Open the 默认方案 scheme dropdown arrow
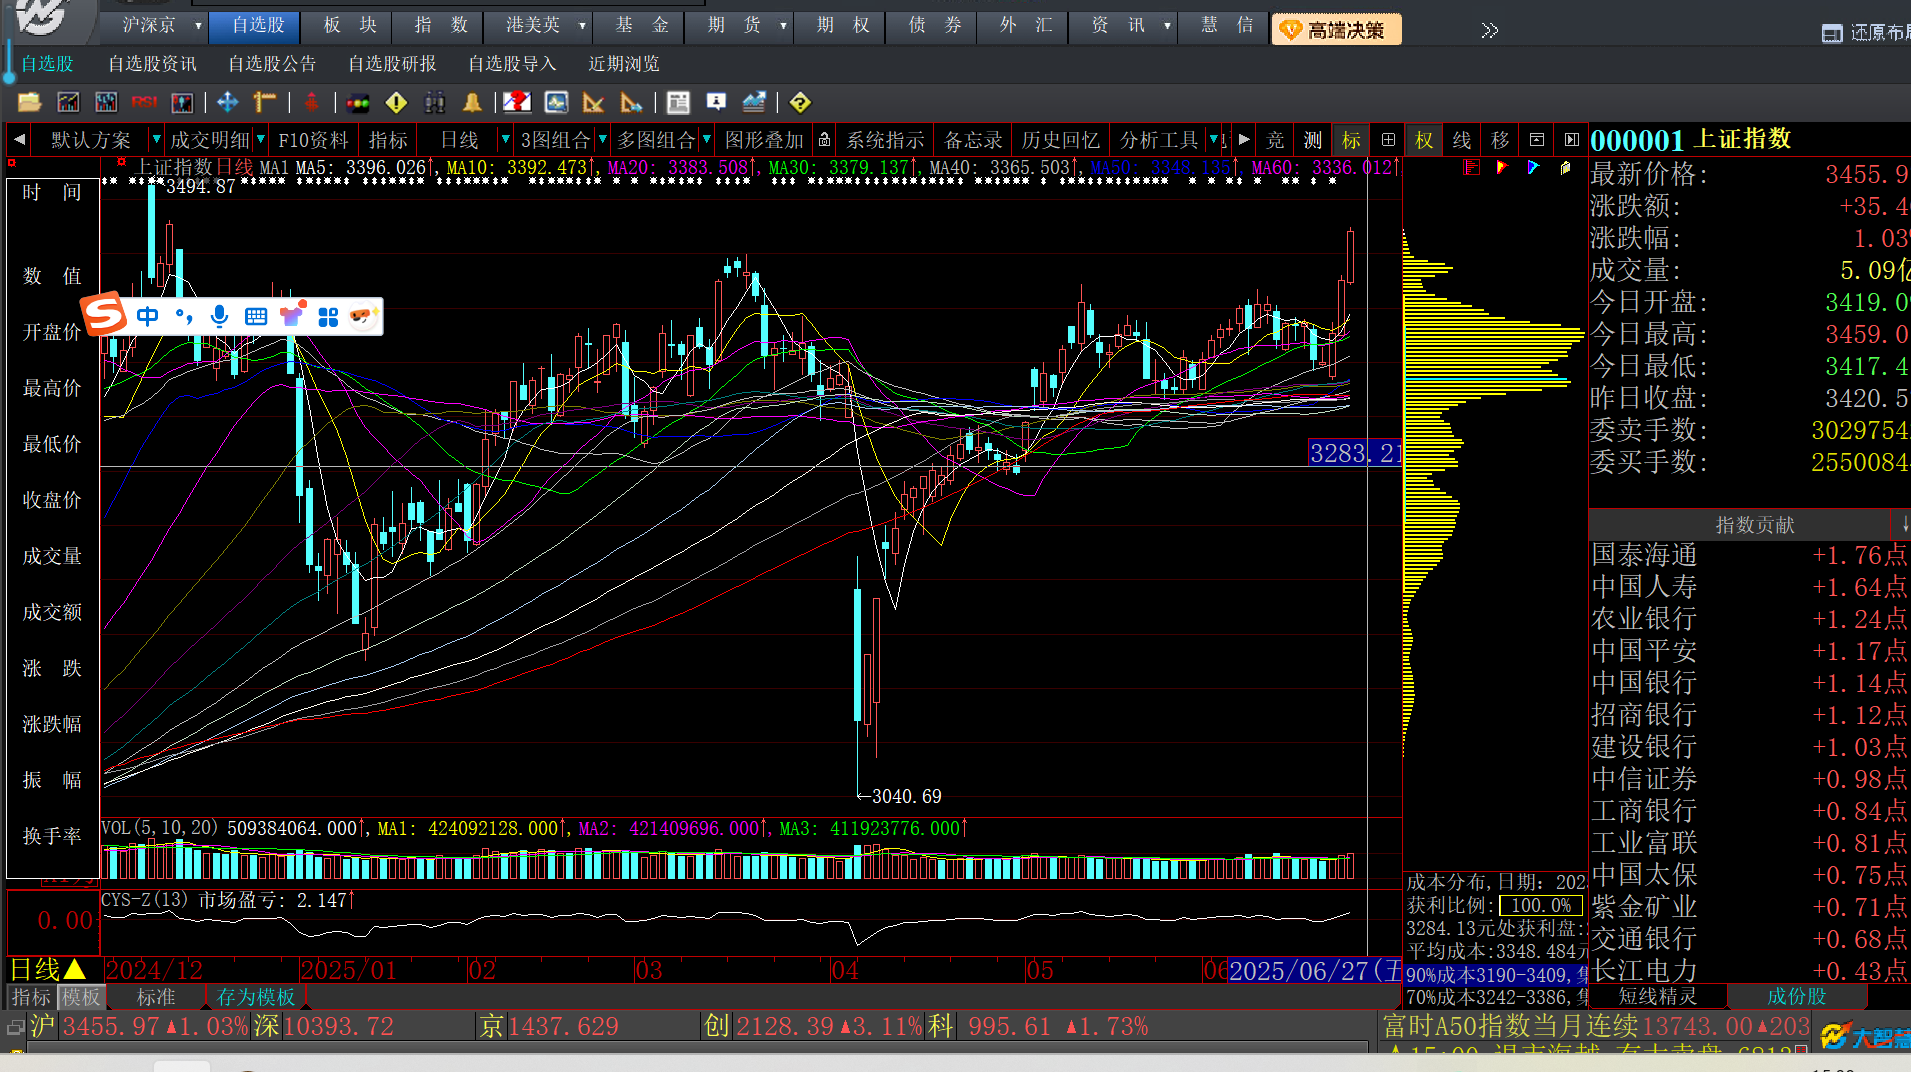Screen dimensions: 1911x1072 point(155,140)
